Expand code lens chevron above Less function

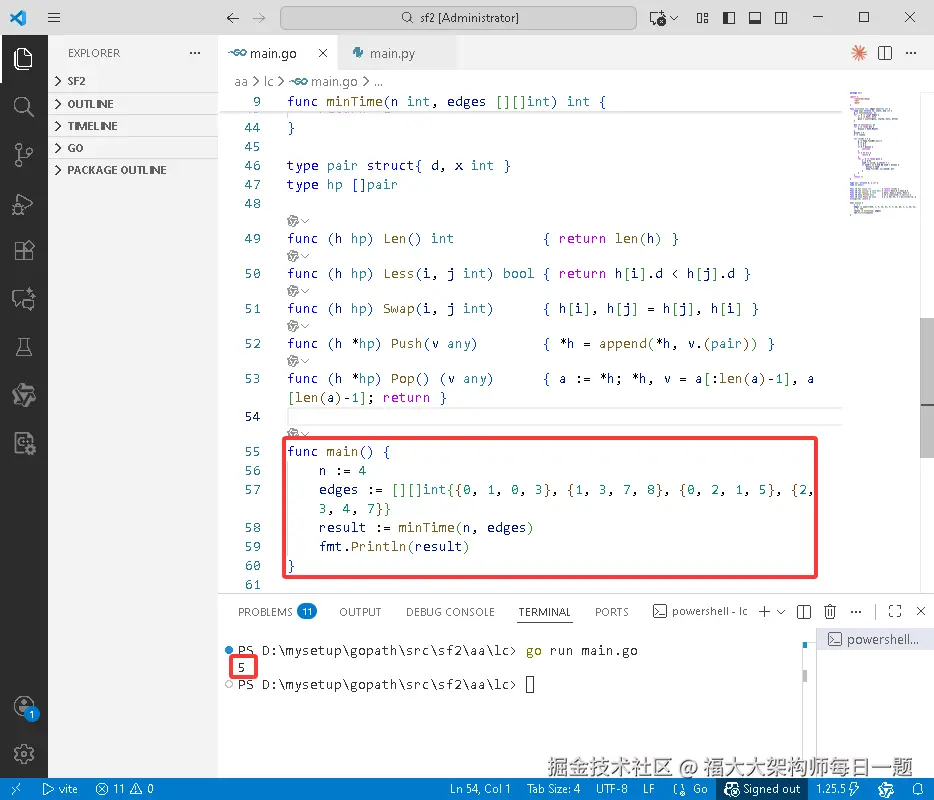point(305,256)
